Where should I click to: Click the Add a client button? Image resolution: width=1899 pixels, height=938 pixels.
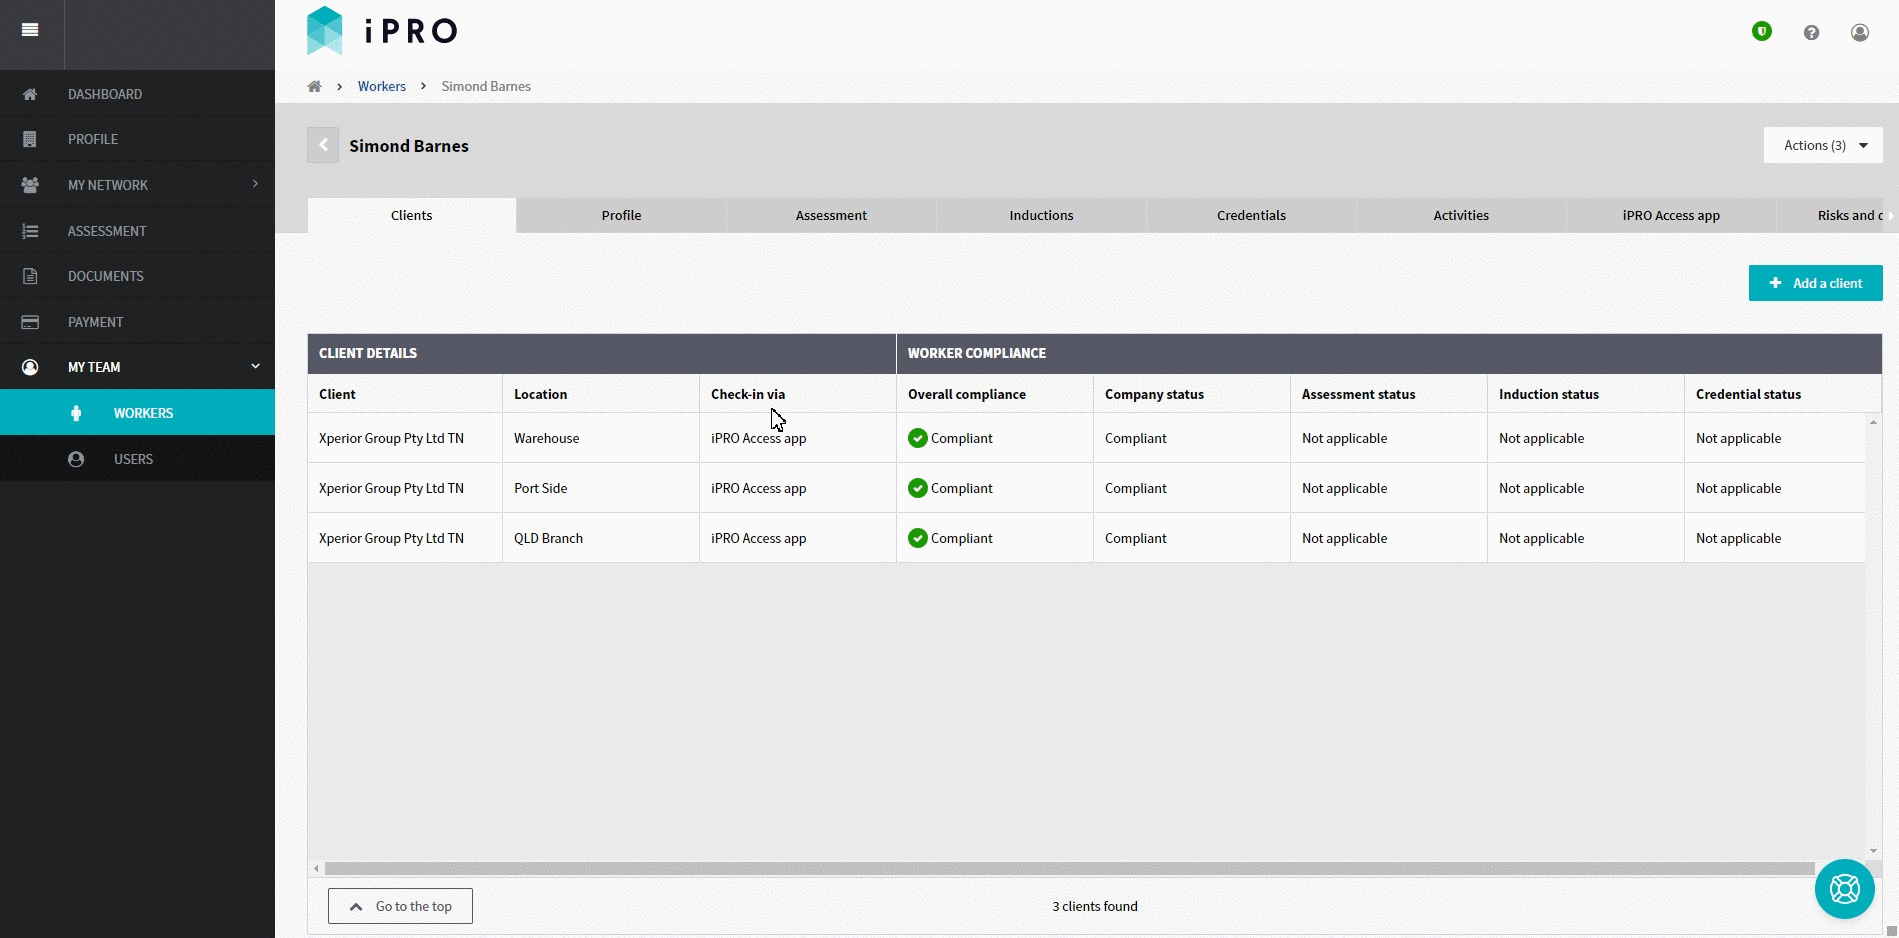tap(1815, 283)
